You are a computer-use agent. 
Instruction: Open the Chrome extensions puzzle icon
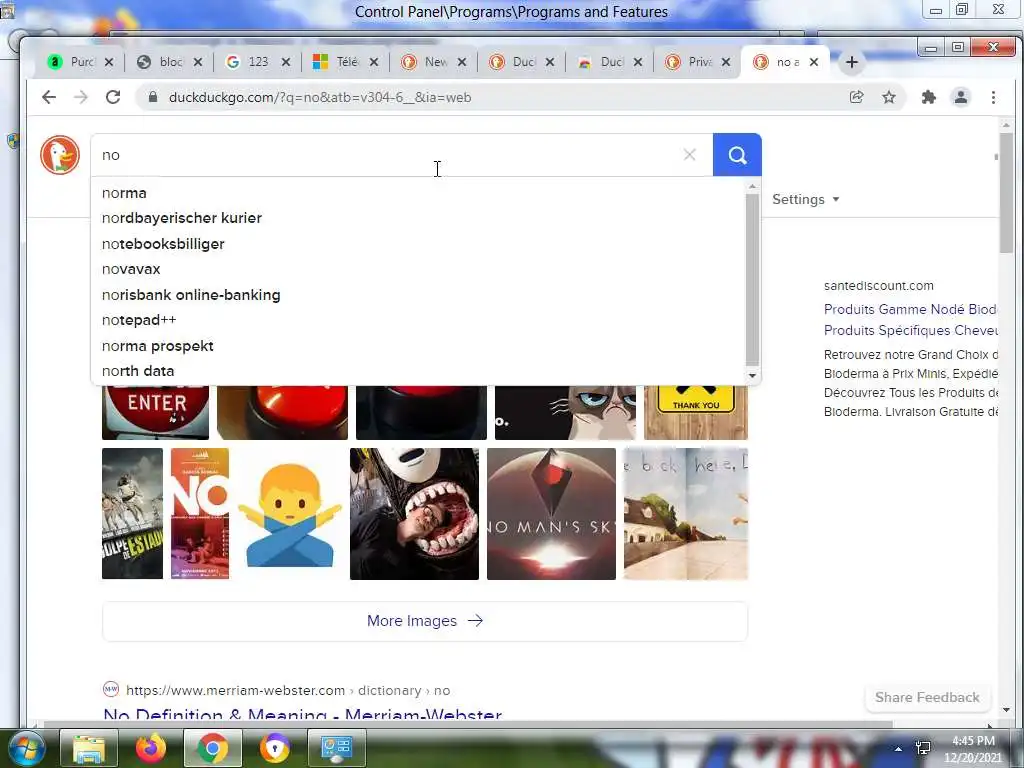(929, 97)
